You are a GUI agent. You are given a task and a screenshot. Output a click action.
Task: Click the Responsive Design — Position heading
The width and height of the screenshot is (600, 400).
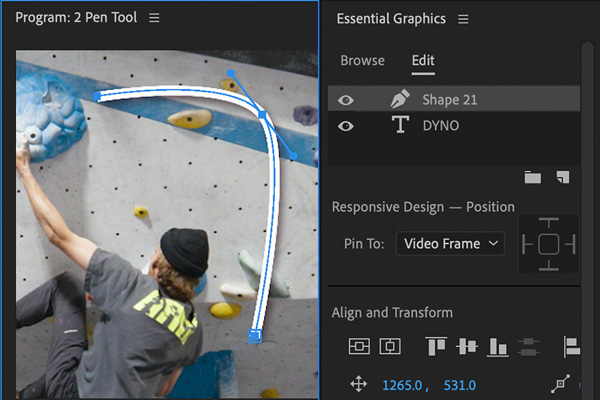(423, 207)
